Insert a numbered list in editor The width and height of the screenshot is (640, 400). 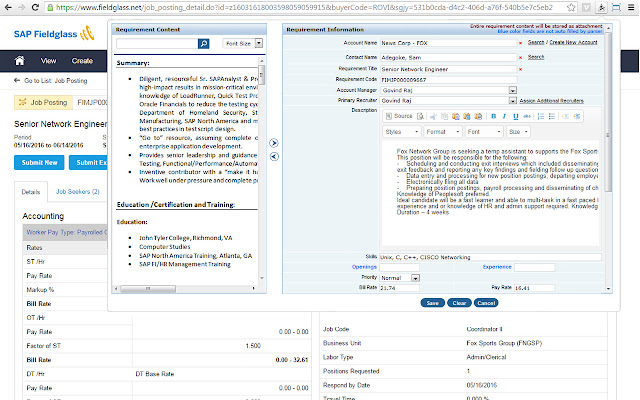(541, 116)
